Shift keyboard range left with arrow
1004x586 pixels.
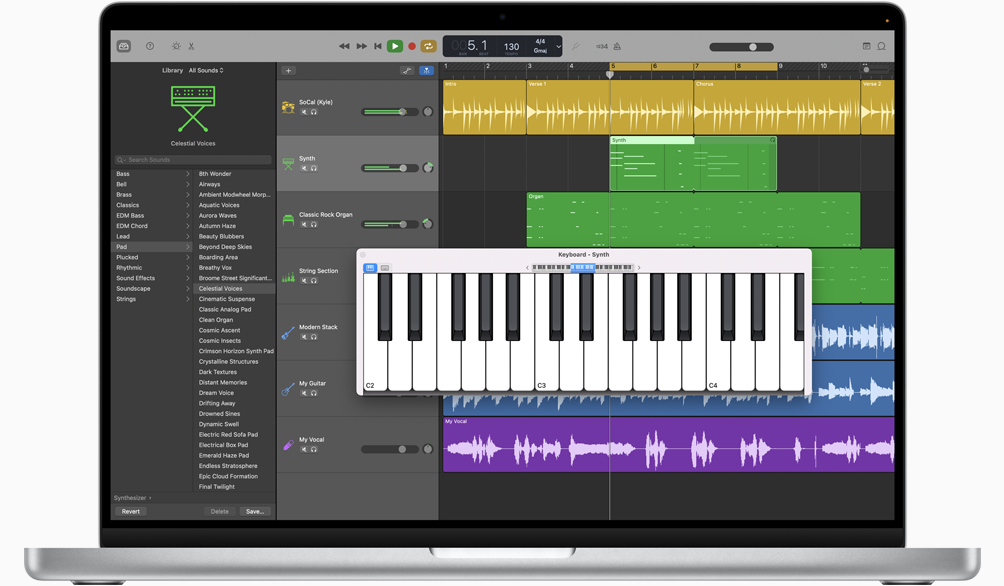click(527, 268)
